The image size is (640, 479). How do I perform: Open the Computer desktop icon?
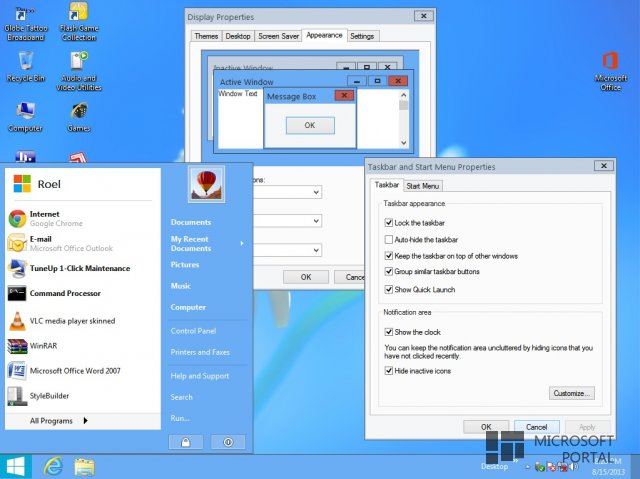[25, 117]
